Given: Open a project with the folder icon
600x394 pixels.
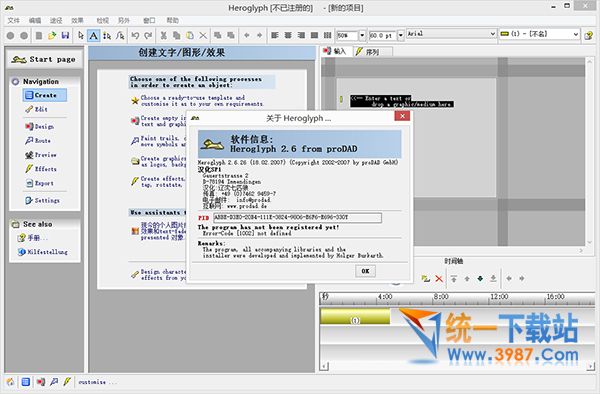Looking at the screenshot, I should (x=52, y=36).
